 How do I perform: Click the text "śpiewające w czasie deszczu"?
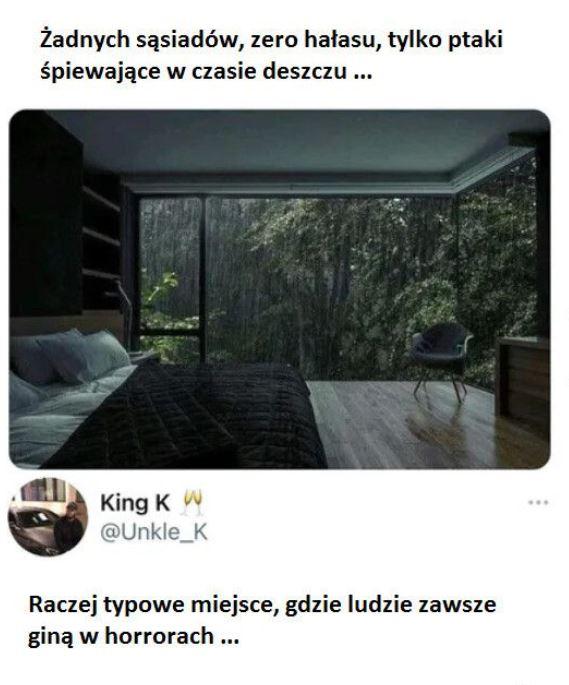(x=194, y=71)
